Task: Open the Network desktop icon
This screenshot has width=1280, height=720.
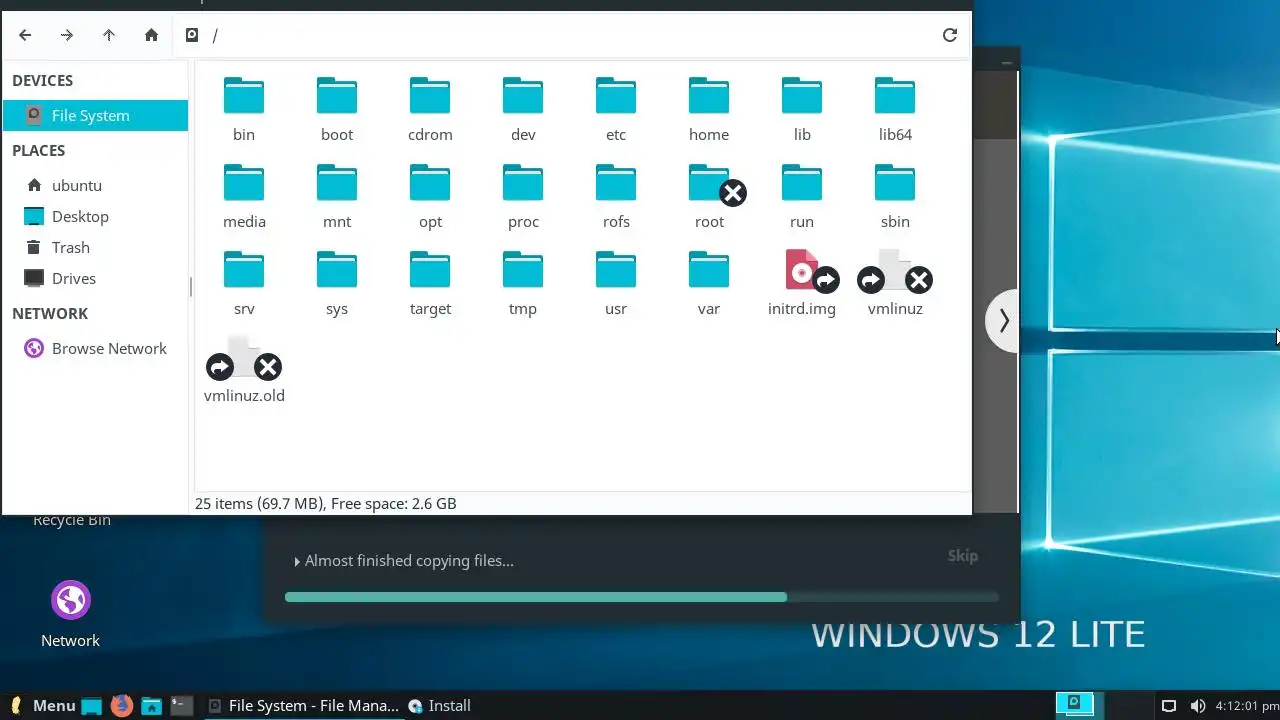Action: [x=70, y=614]
